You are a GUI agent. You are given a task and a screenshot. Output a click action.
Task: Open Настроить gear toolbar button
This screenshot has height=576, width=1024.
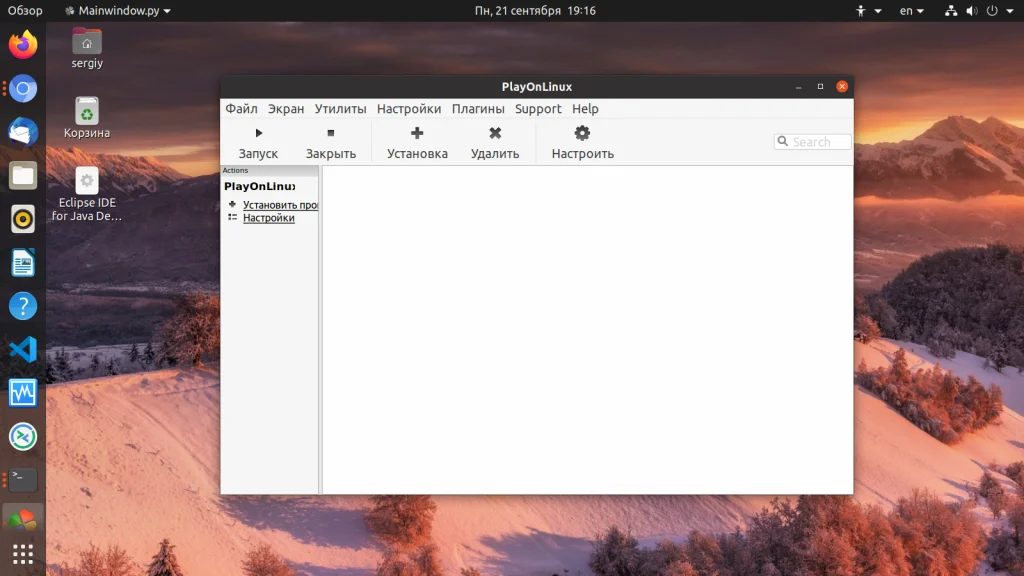pyautogui.click(x=583, y=142)
